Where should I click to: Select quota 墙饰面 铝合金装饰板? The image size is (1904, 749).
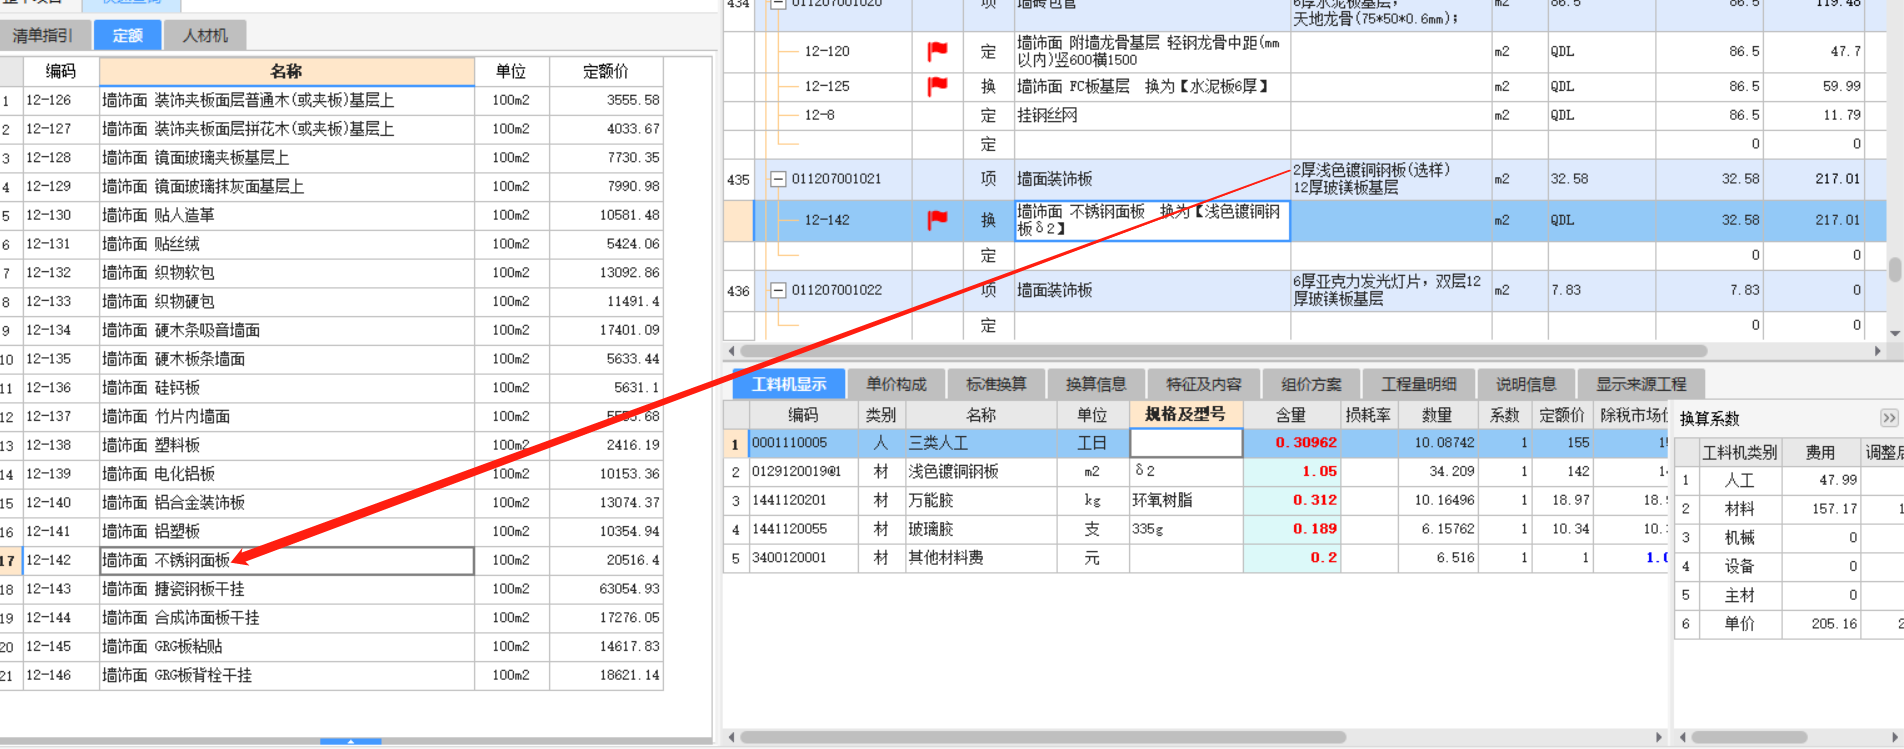tap(287, 503)
